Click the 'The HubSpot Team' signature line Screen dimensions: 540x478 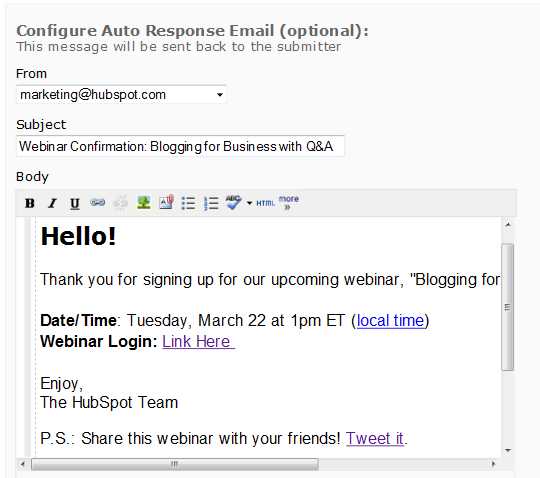[x=109, y=403]
